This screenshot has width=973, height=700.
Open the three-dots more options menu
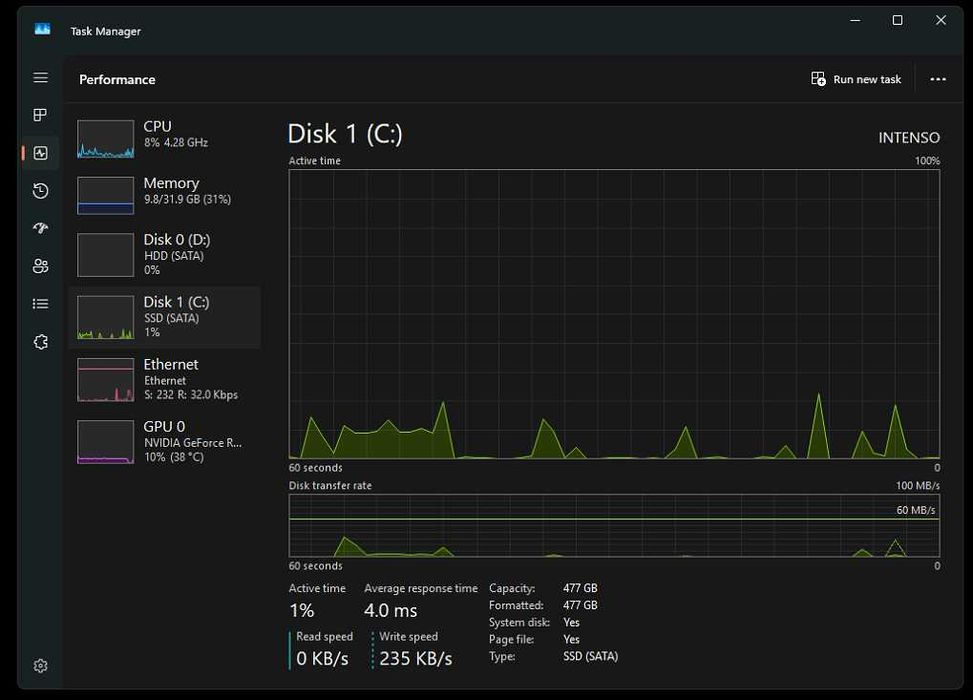(x=938, y=79)
